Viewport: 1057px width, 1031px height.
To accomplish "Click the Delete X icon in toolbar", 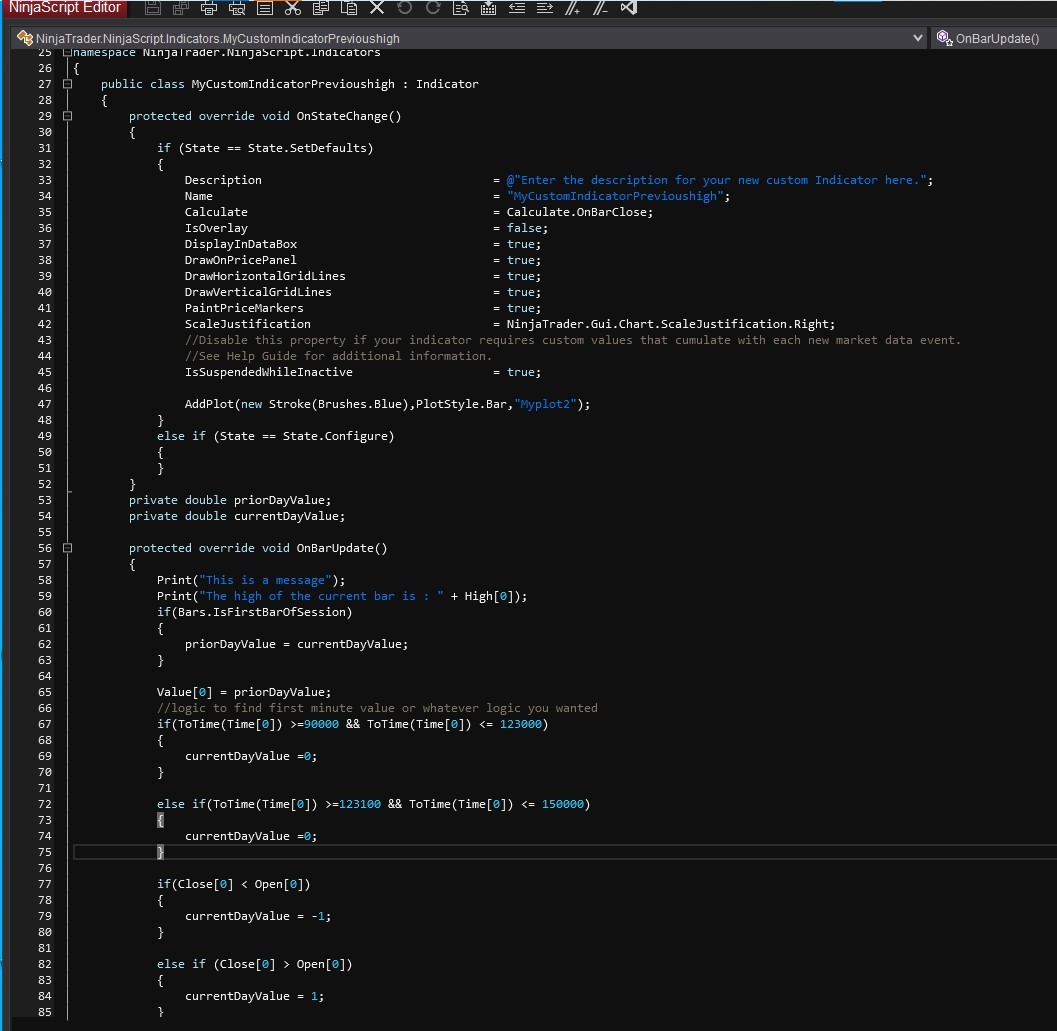I will 377,8.
